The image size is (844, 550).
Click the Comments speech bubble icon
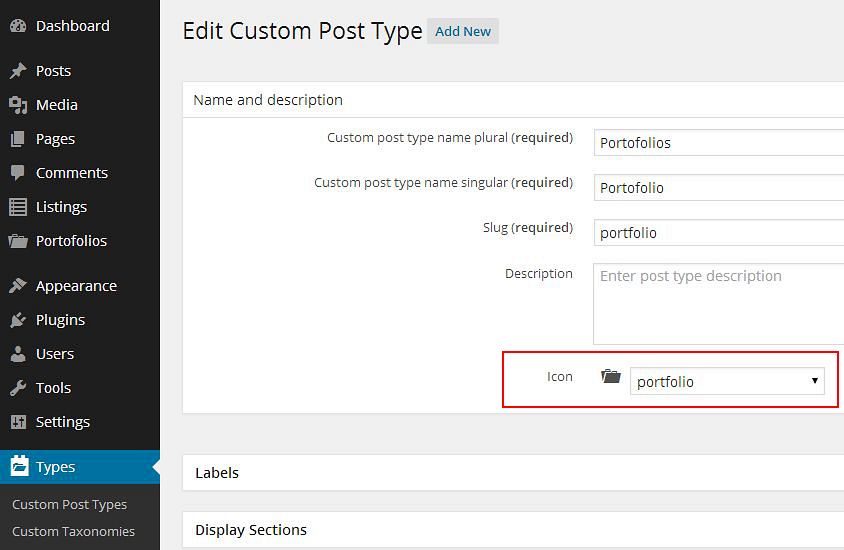tap(18, 173)
